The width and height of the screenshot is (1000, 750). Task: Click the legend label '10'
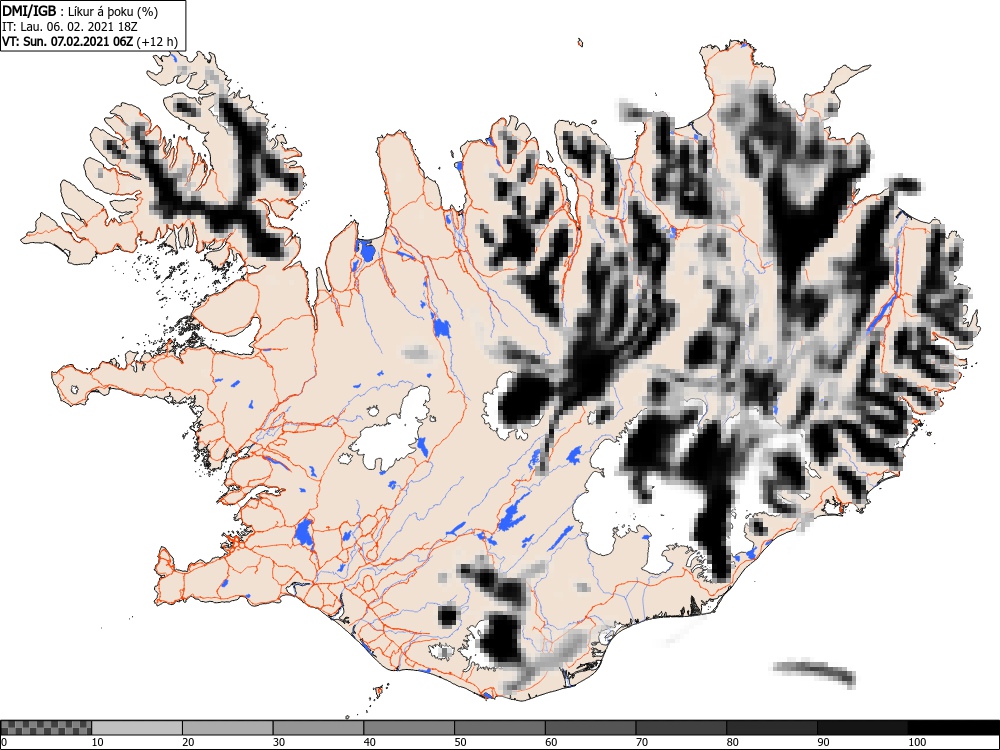[98, 742]
